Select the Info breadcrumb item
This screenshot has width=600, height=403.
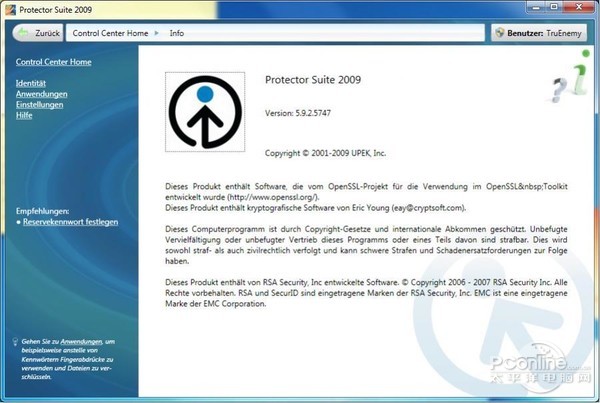[x=177, y=33]
